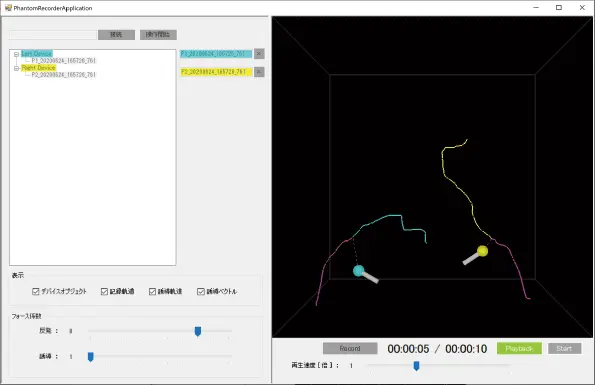Click the Start button
The height and width of the screenshot is (385, 595).
pos(564,348)
